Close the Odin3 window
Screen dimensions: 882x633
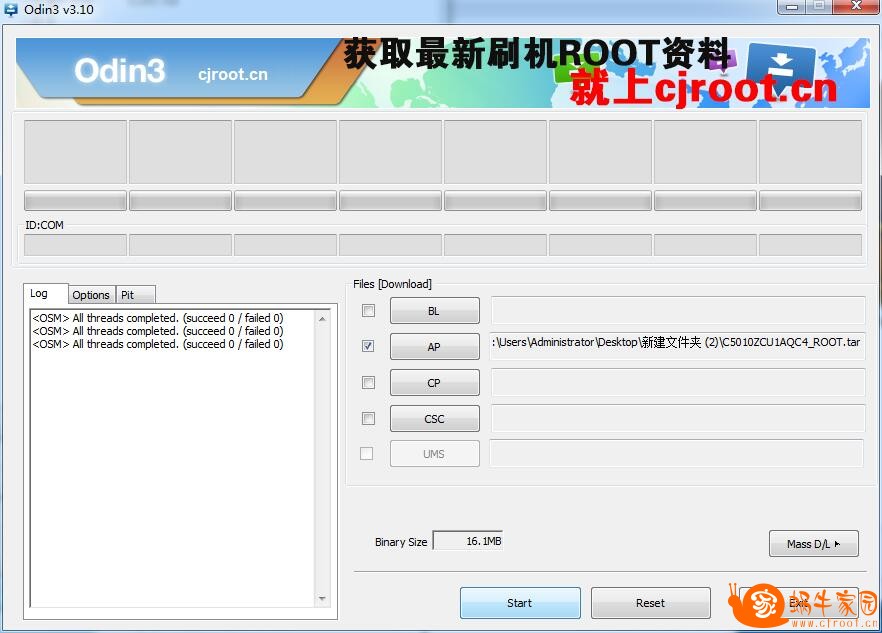(x=857, y=6)
